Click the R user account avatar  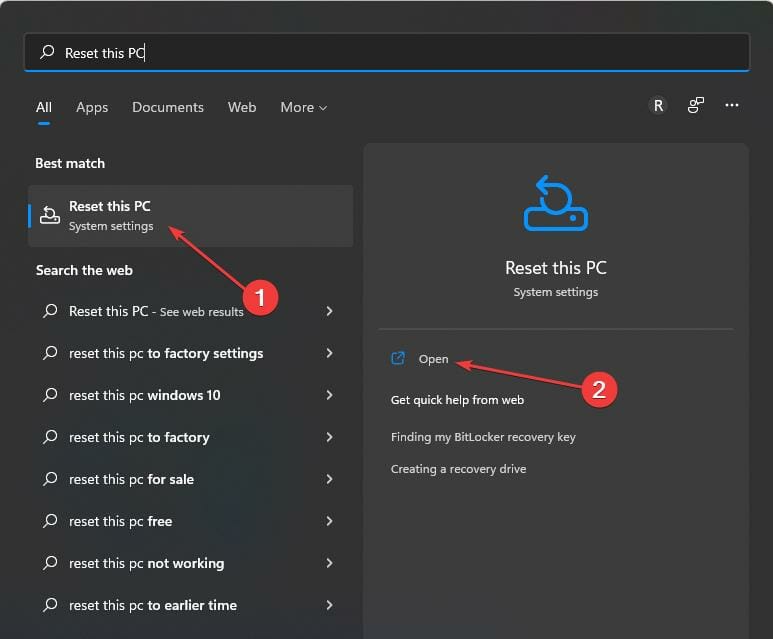click(657, 105)
